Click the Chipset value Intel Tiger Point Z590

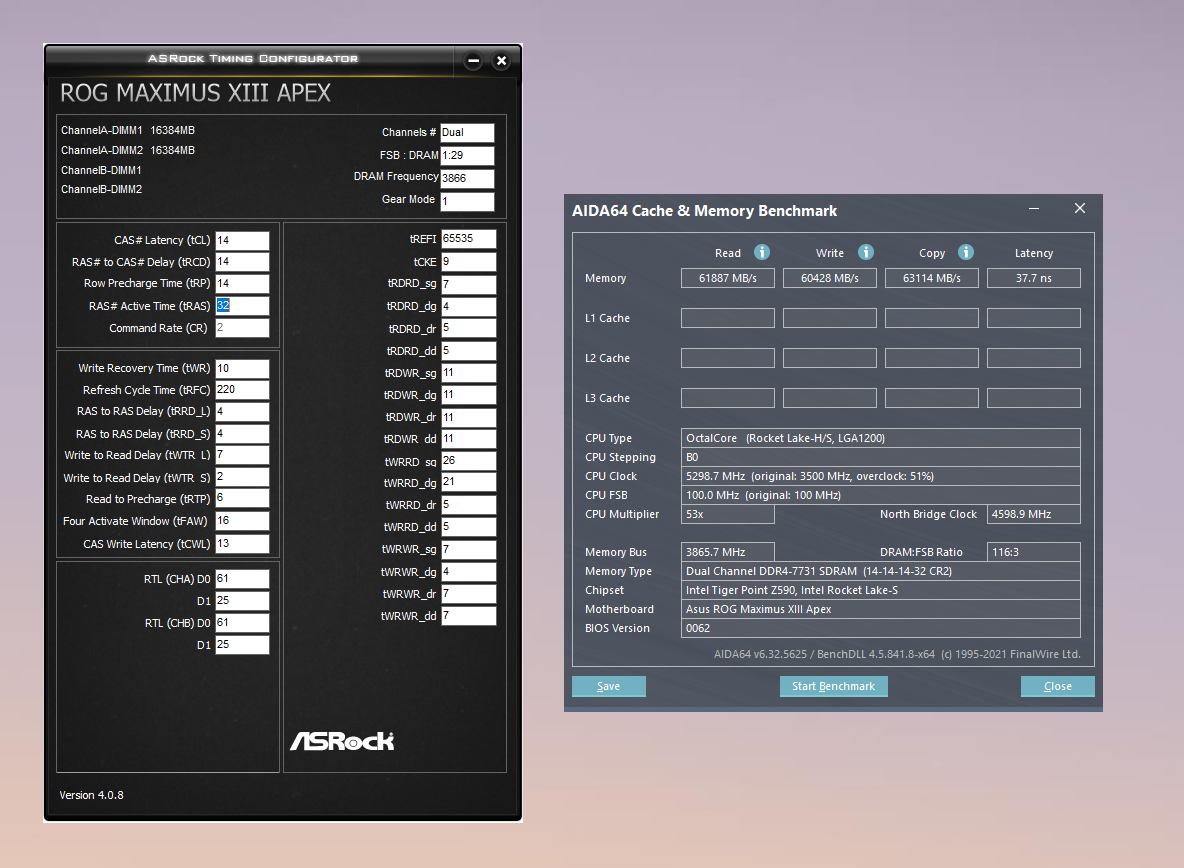pyautogui.click(x=880, y=590)
